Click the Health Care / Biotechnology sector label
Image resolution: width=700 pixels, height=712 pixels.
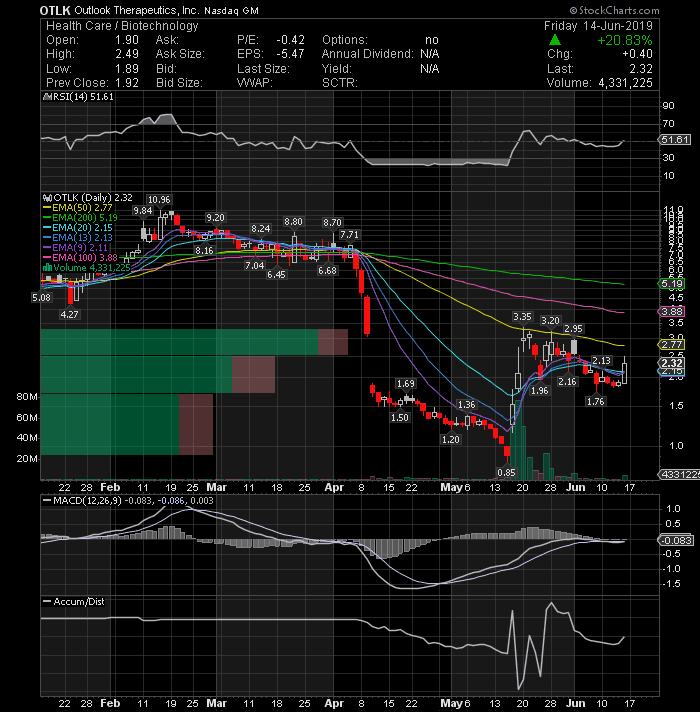[122, 26]
